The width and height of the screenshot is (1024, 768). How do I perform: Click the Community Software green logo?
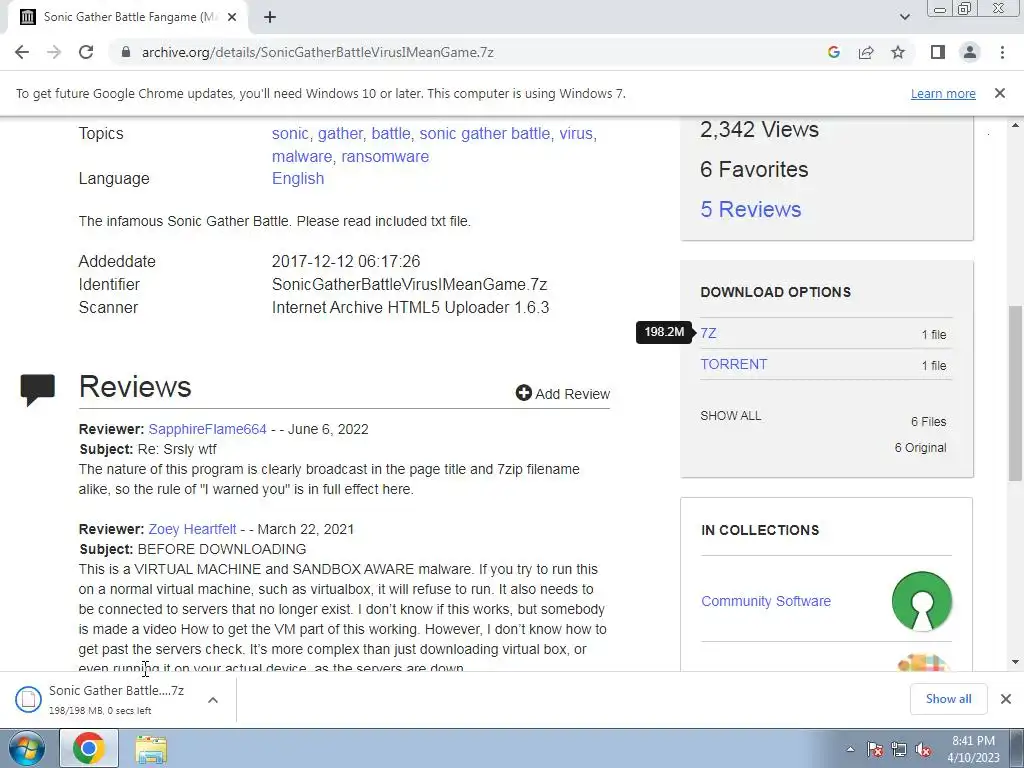(921, 601)
